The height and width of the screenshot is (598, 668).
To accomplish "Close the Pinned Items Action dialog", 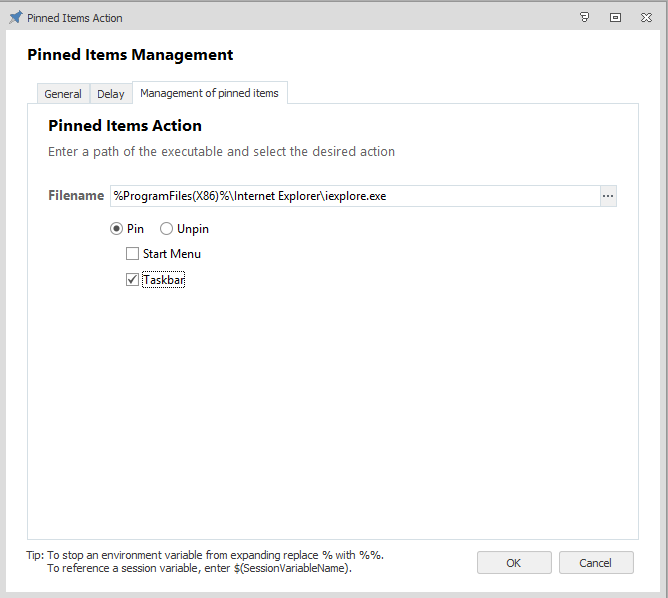I will [646, 17].
